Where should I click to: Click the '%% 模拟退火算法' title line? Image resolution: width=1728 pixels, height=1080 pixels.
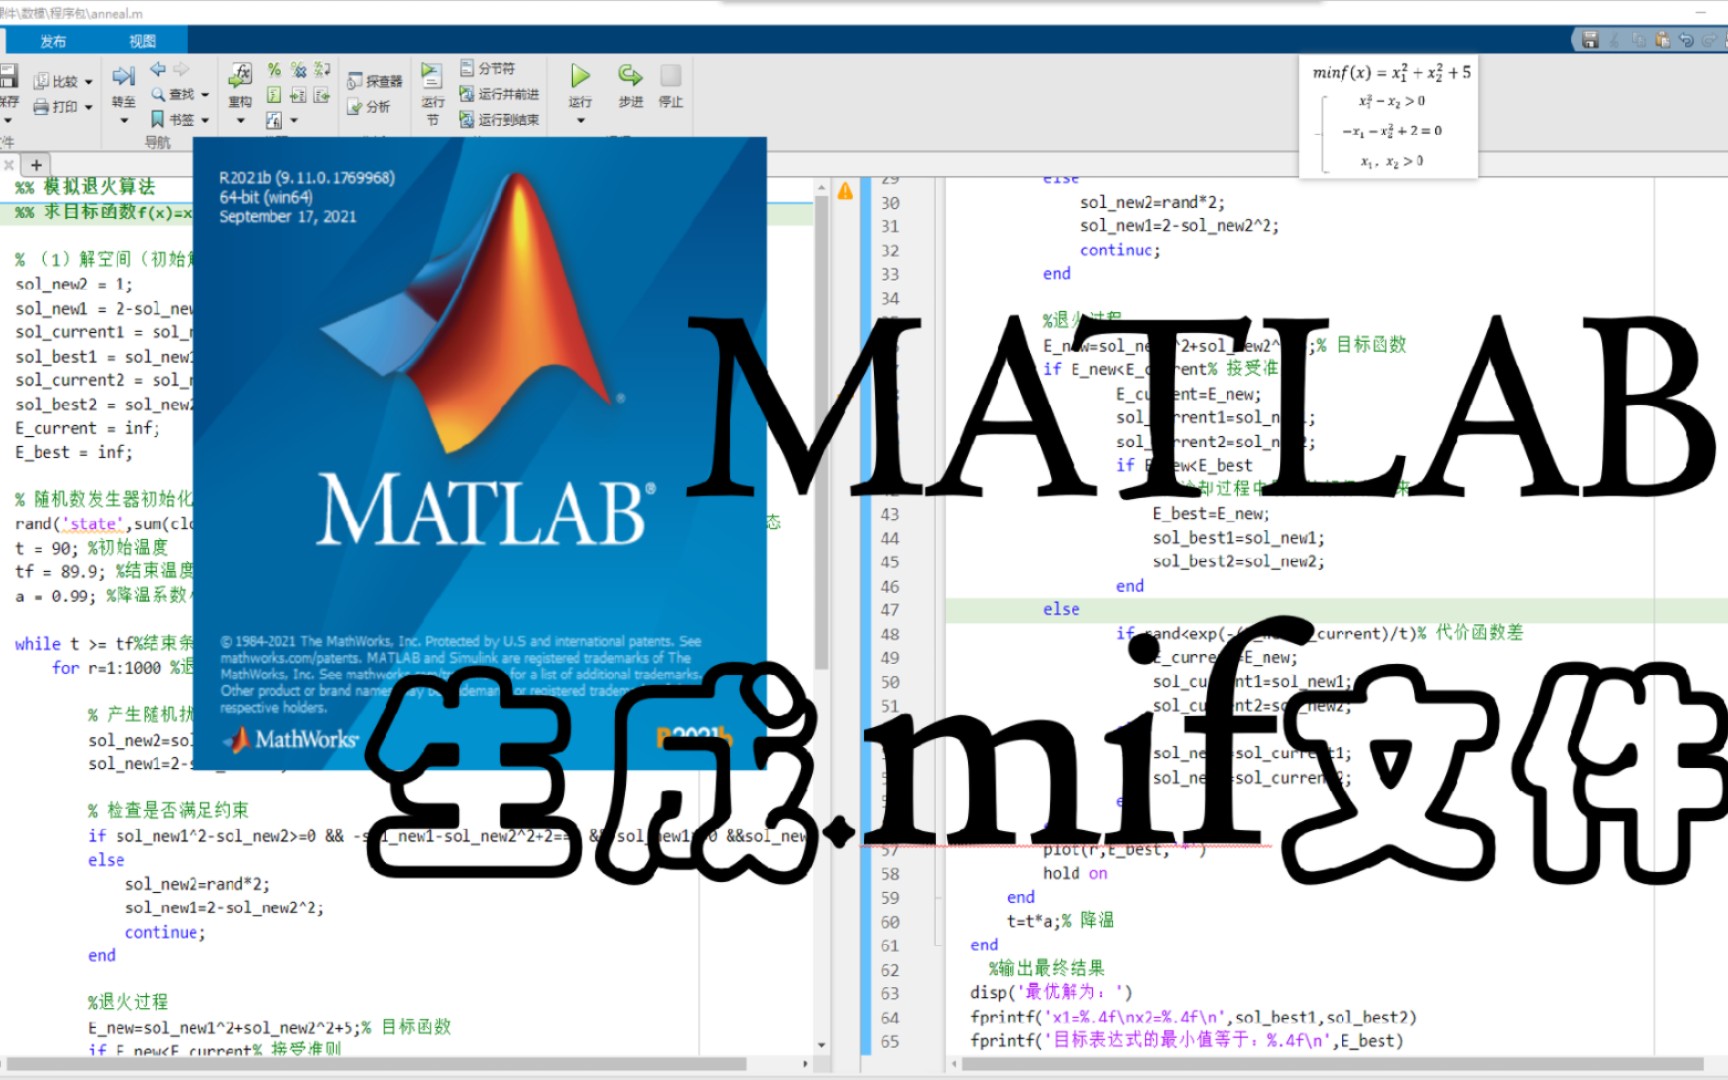(x=85, y=187)
